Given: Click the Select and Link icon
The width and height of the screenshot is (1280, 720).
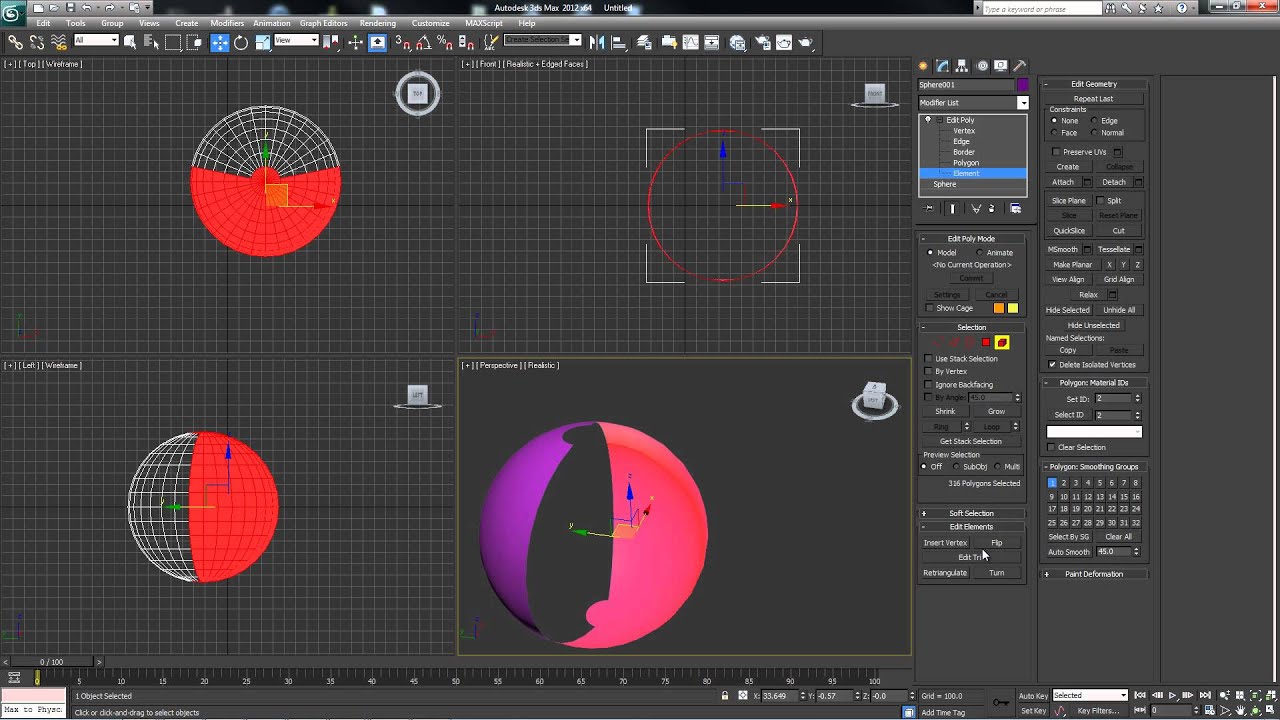Looking at the screenshot, I should (x=15, y=42).
